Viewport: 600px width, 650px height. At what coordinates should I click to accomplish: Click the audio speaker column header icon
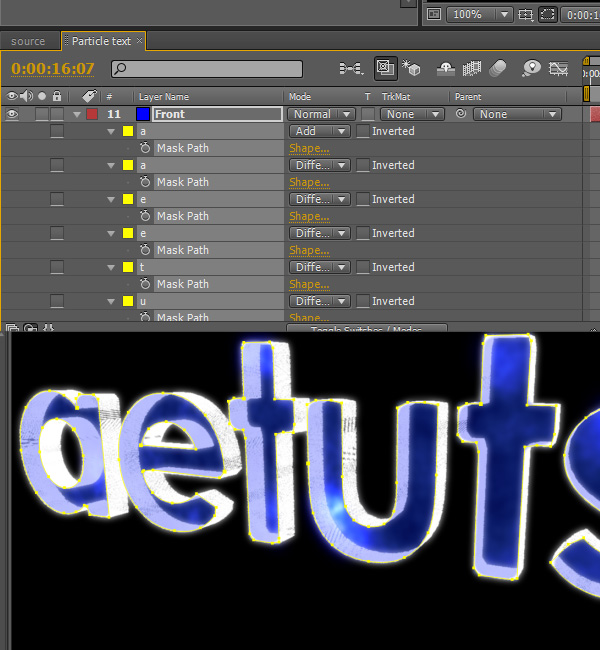click(27, 96)
